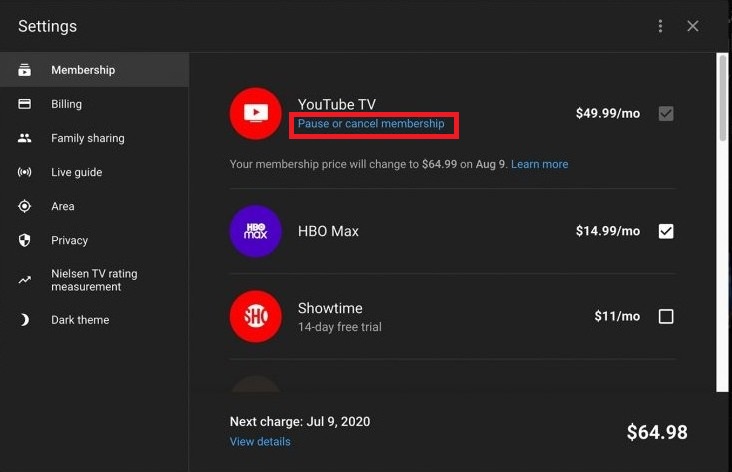Click the red YouTube TV logo
This screenshot has height=472, width=732.
(x=256, y=113)
